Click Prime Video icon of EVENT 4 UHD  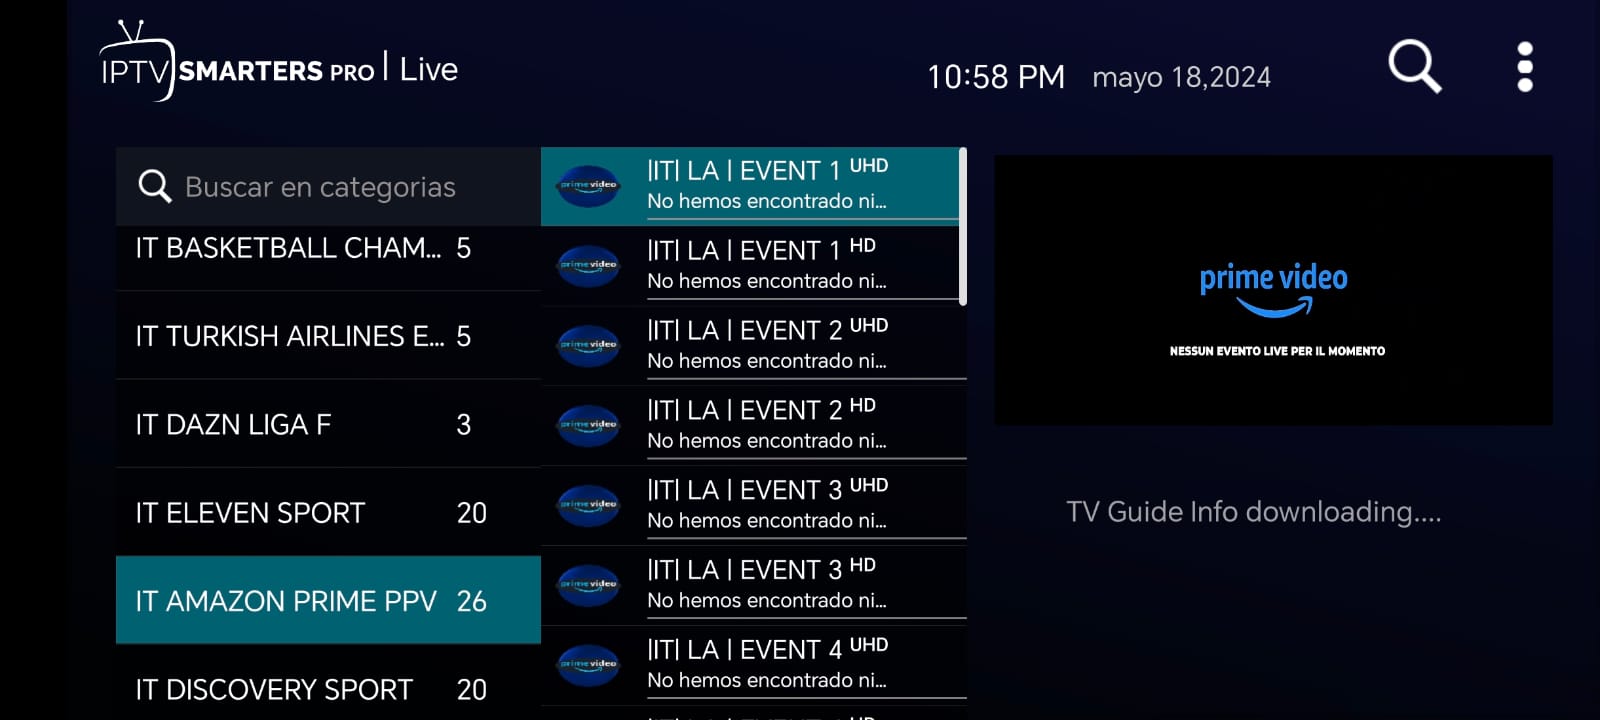point(588,665)
